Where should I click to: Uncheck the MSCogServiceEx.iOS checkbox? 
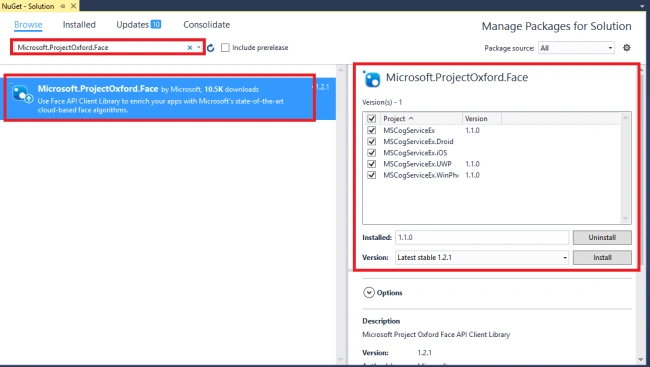pos(371,153)
